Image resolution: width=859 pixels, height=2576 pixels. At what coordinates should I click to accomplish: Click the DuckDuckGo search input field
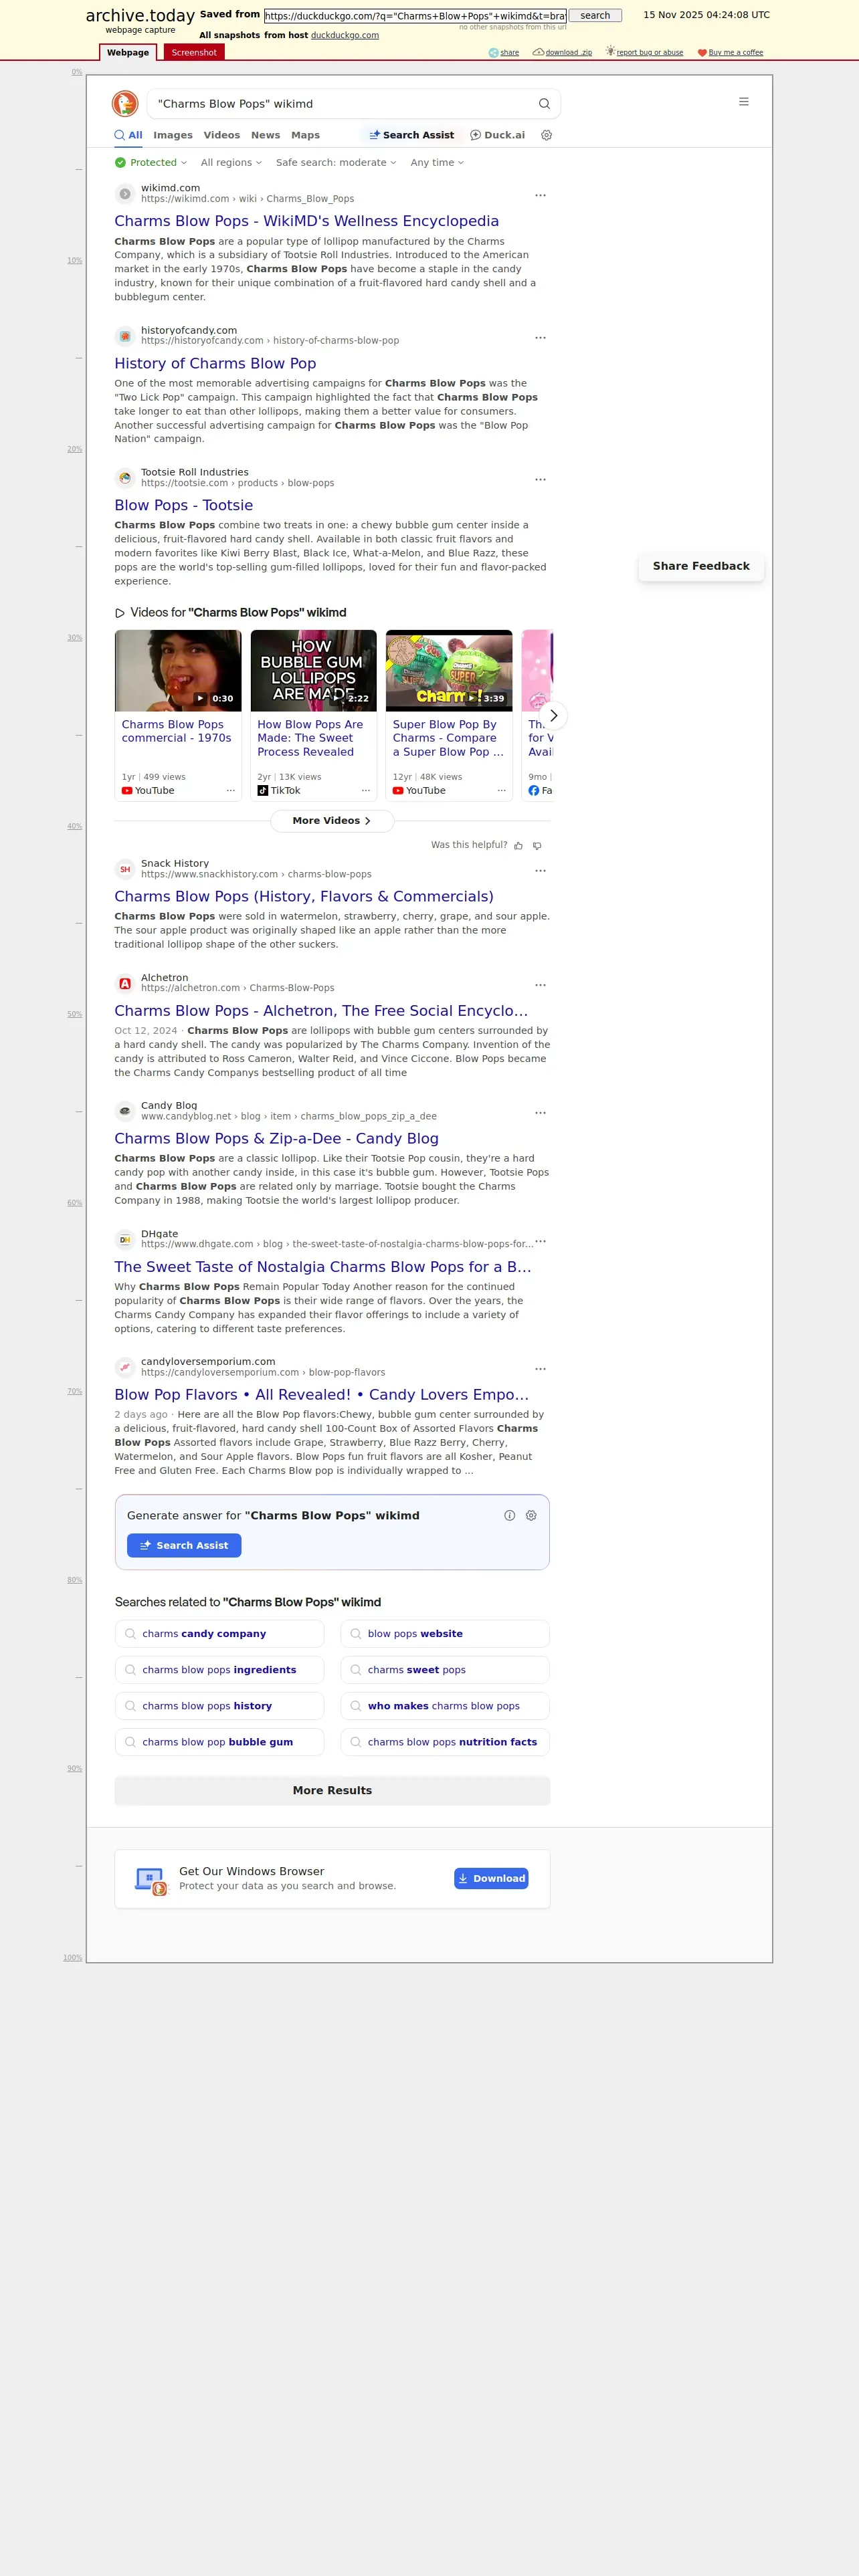point(340,104)
